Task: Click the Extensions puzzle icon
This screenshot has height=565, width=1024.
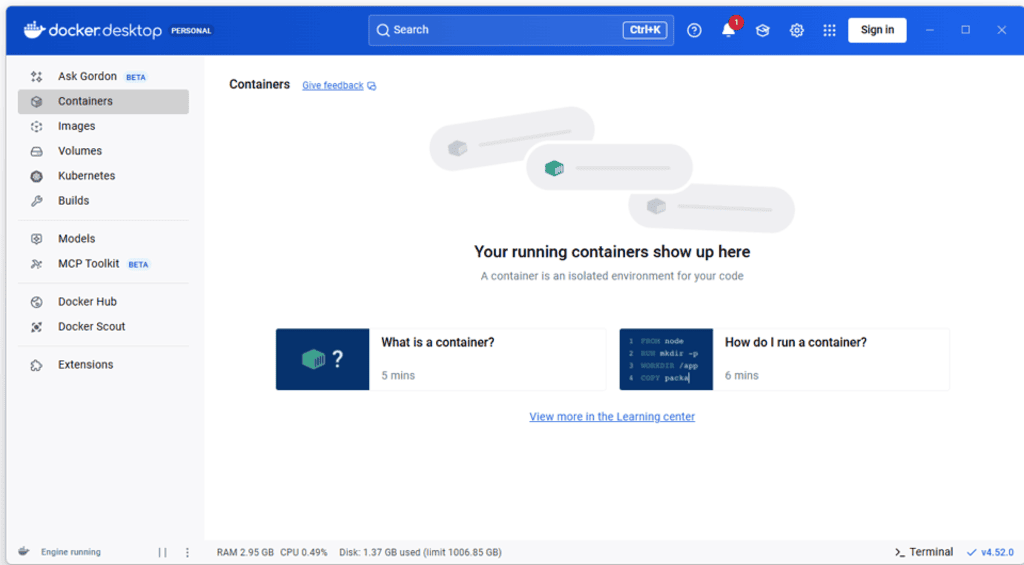Action: tap(37, 365)
